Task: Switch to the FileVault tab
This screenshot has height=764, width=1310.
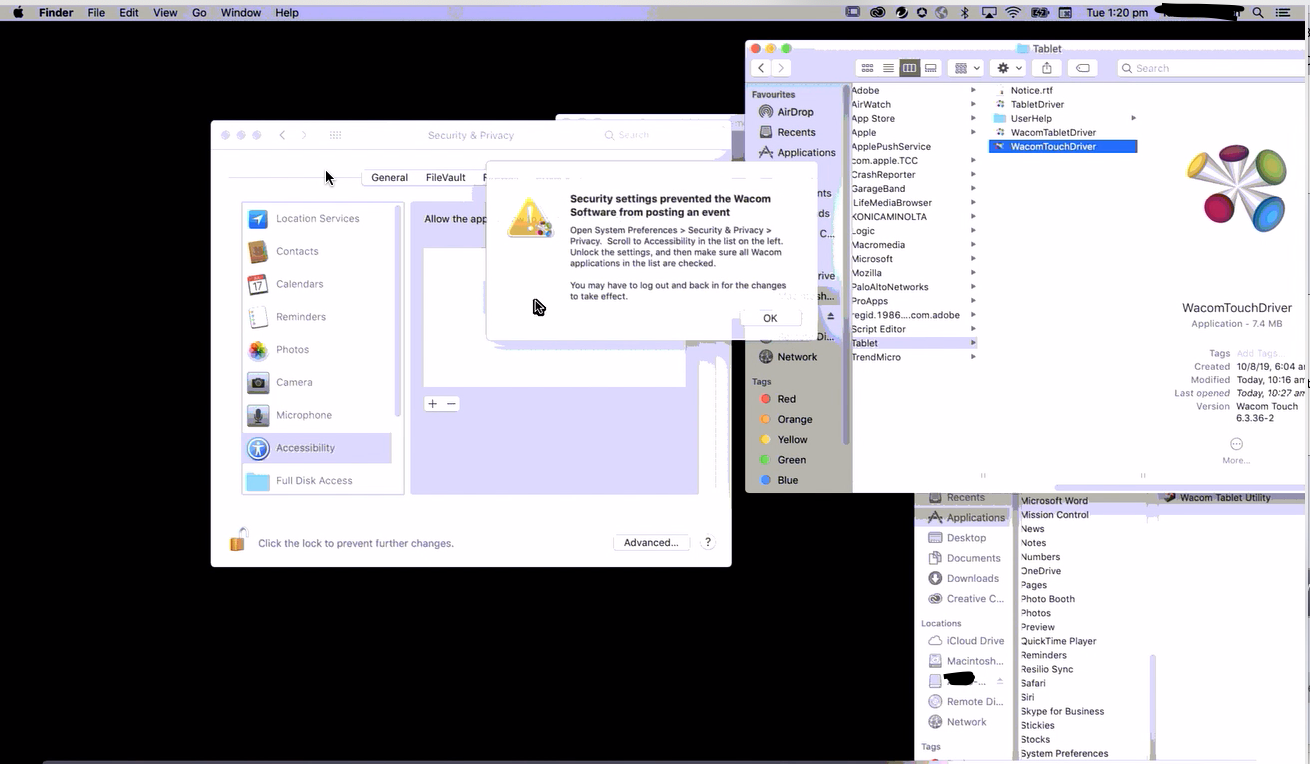Action: tap(446, 177)
